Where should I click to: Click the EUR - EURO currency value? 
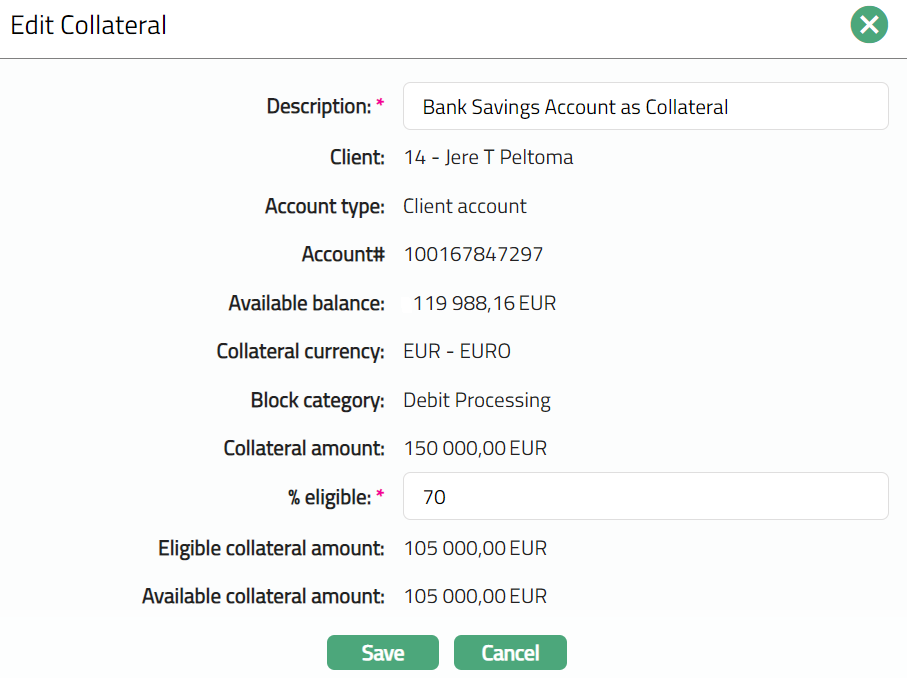coord(456,352)
